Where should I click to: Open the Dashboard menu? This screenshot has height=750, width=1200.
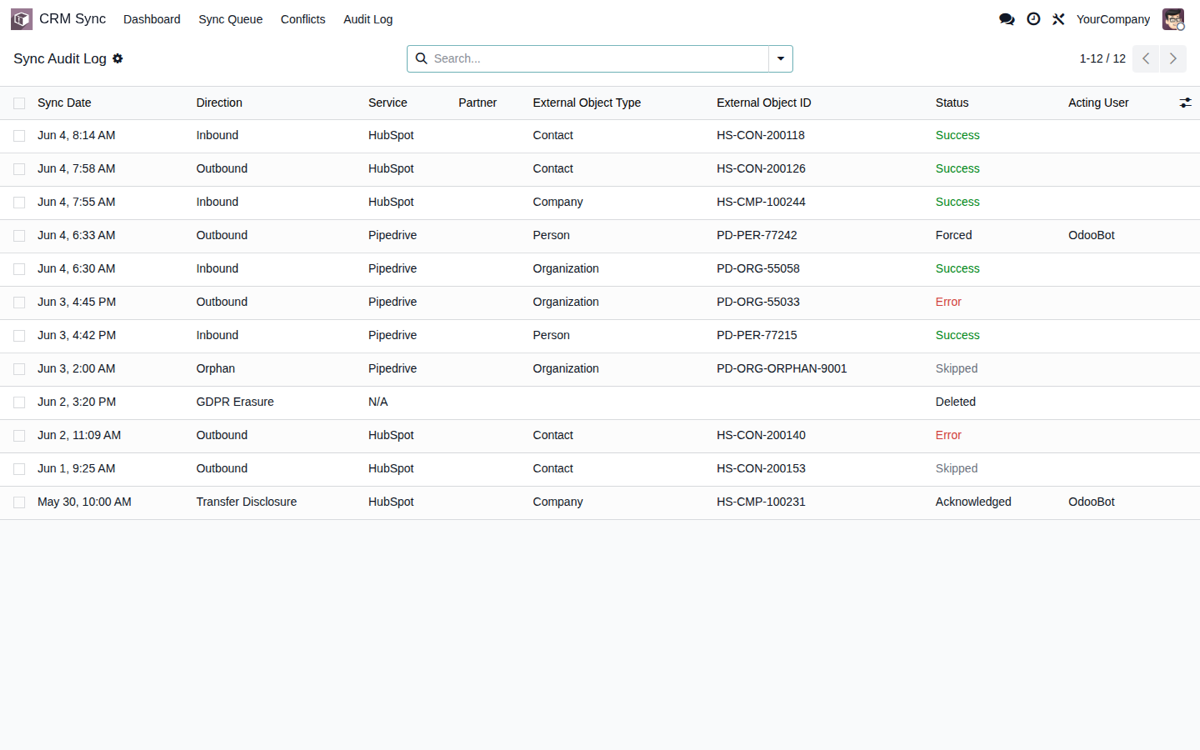coord(152,19)
